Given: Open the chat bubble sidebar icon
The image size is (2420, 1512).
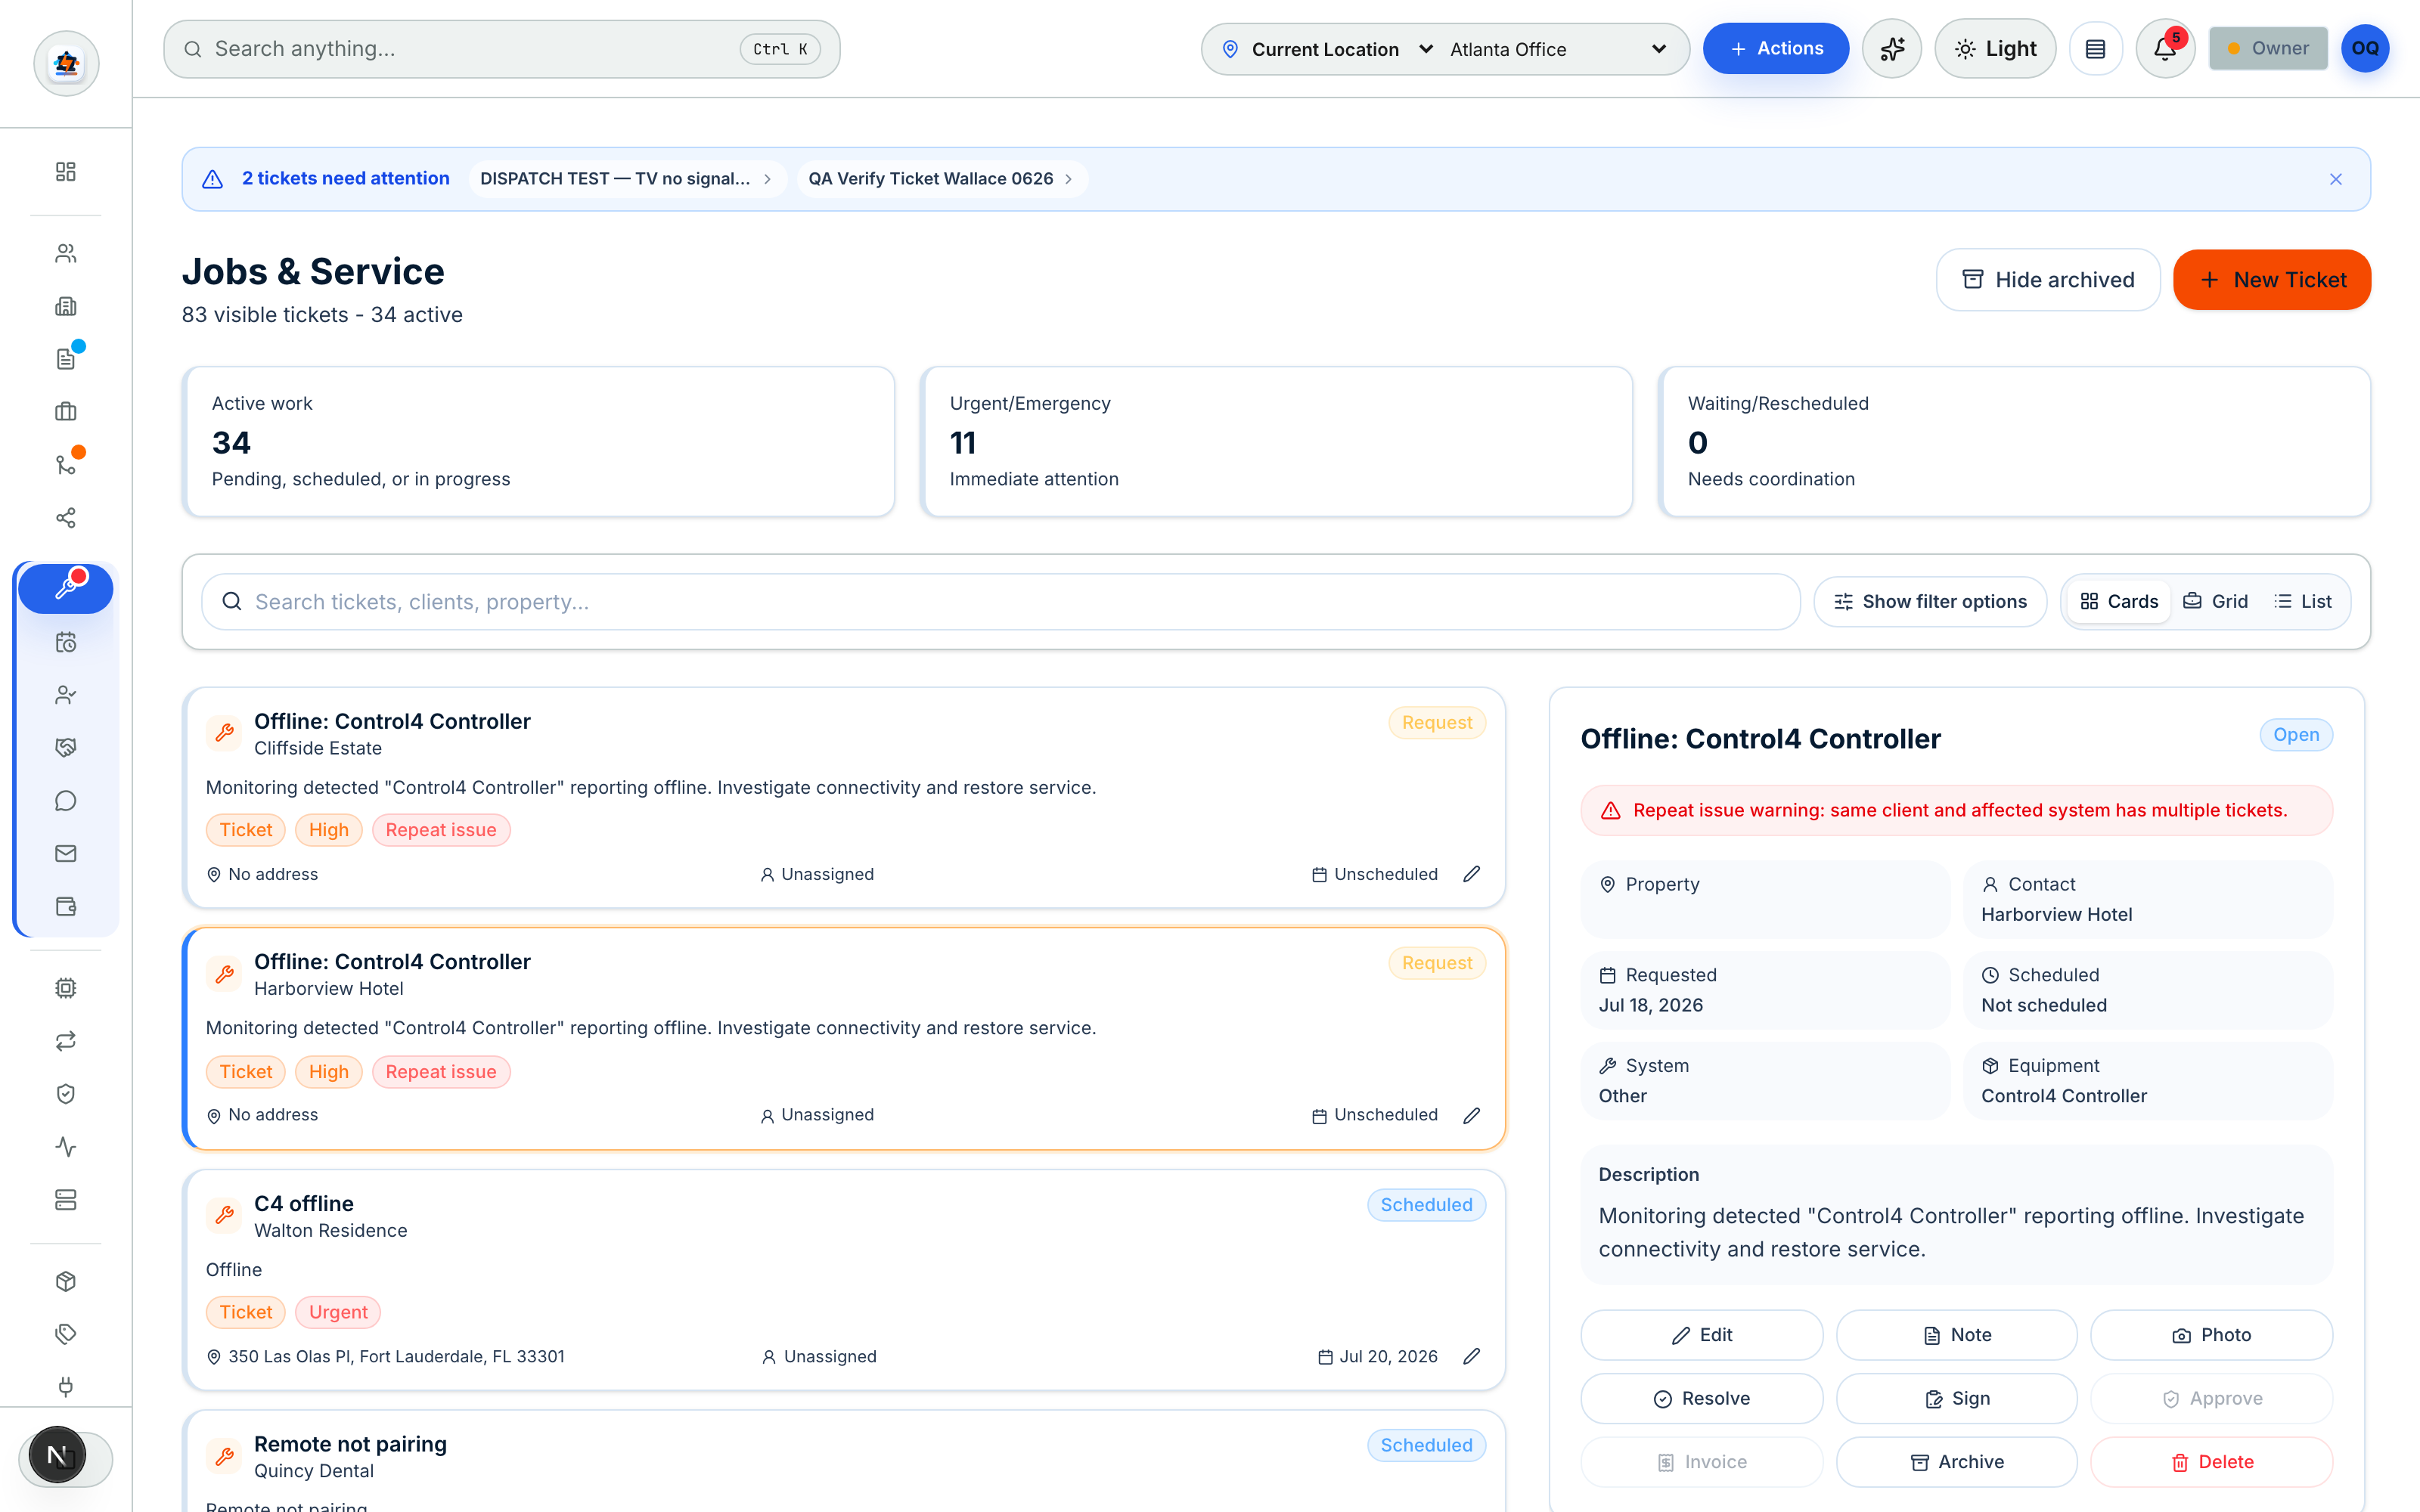Looking at the screenshot, I should click(x=66, y=801).
